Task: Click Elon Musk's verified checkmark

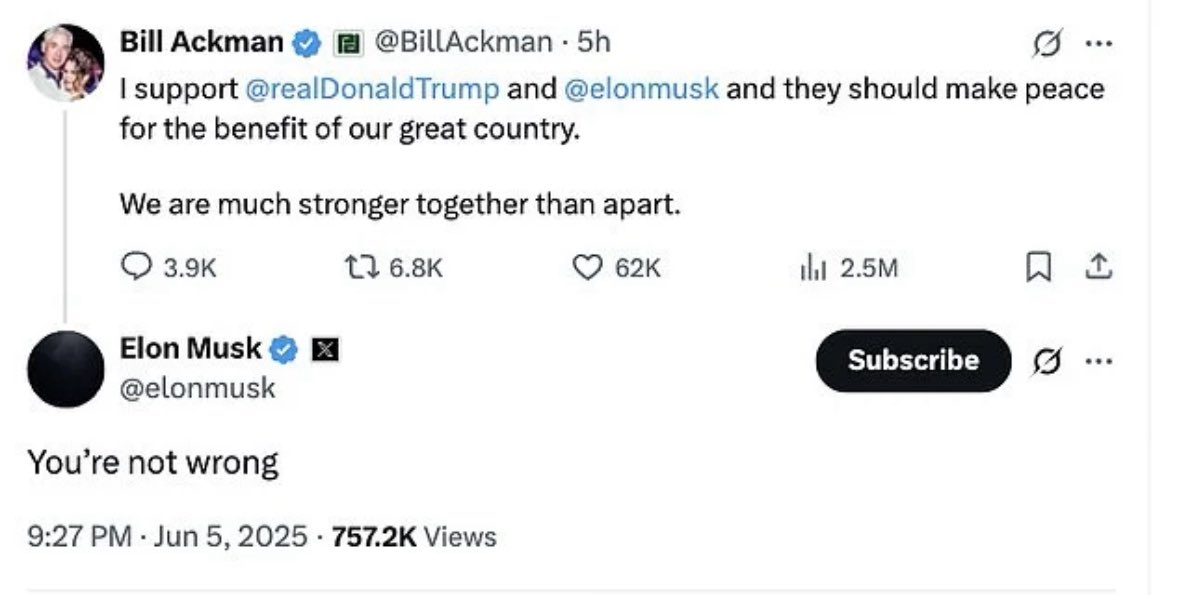Action: click(284, 349)
